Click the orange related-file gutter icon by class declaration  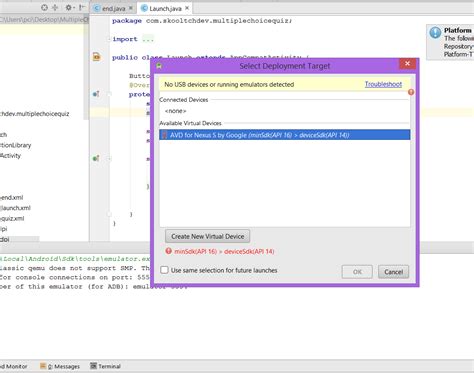click(x=97, y=57)
